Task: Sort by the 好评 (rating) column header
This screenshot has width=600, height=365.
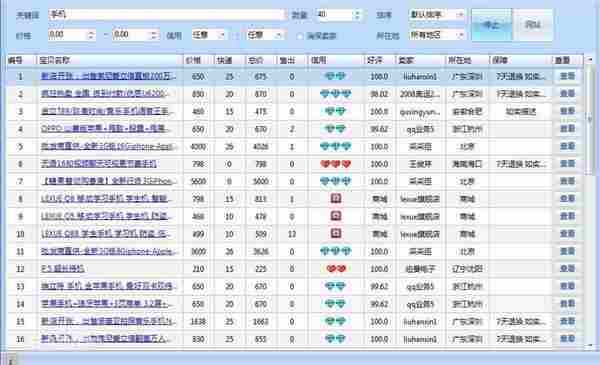Action: coord(379,60)
